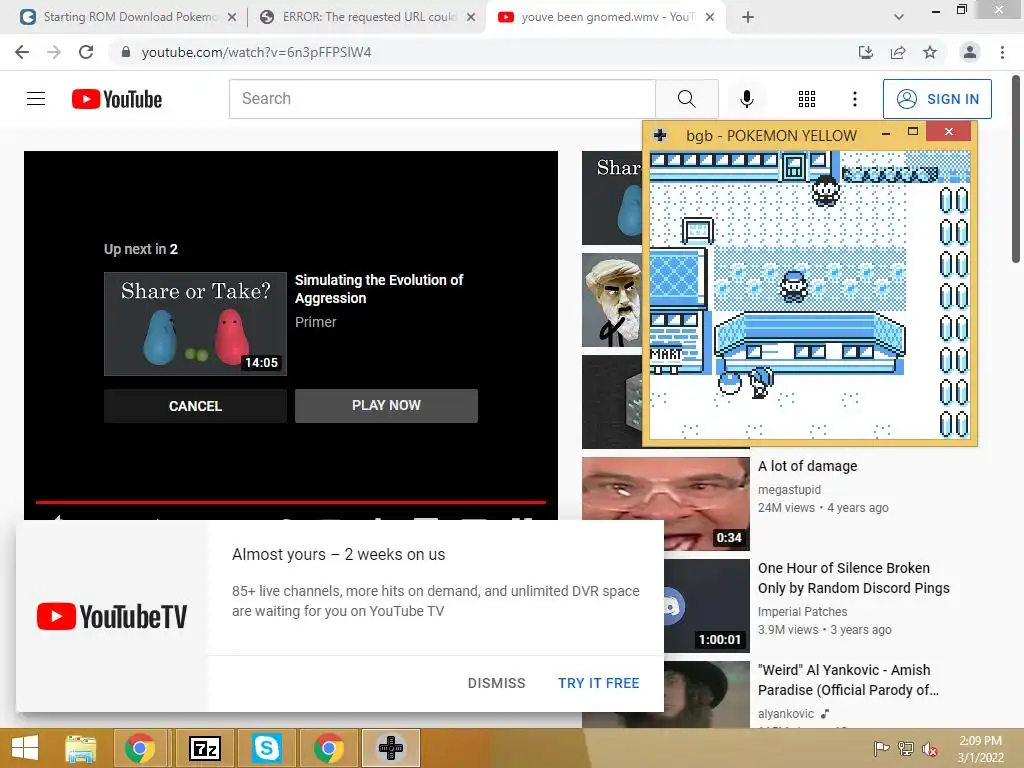Open Skype from the taskbar
The image size is (1024, 768).
coord(266,748)
